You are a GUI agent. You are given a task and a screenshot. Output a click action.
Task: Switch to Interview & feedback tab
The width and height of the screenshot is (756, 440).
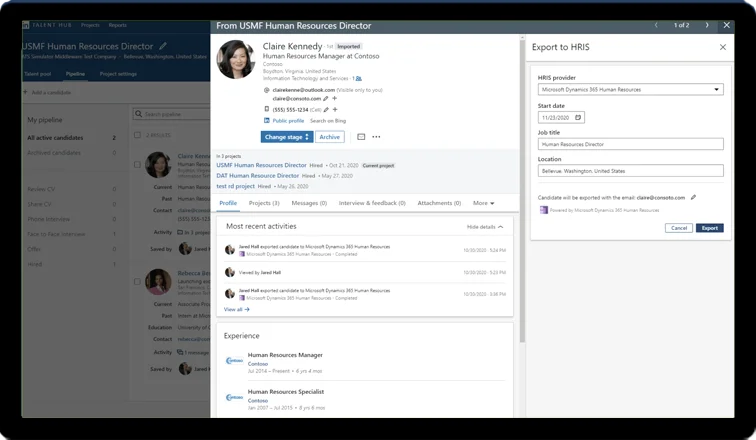(x=372, y=203)
